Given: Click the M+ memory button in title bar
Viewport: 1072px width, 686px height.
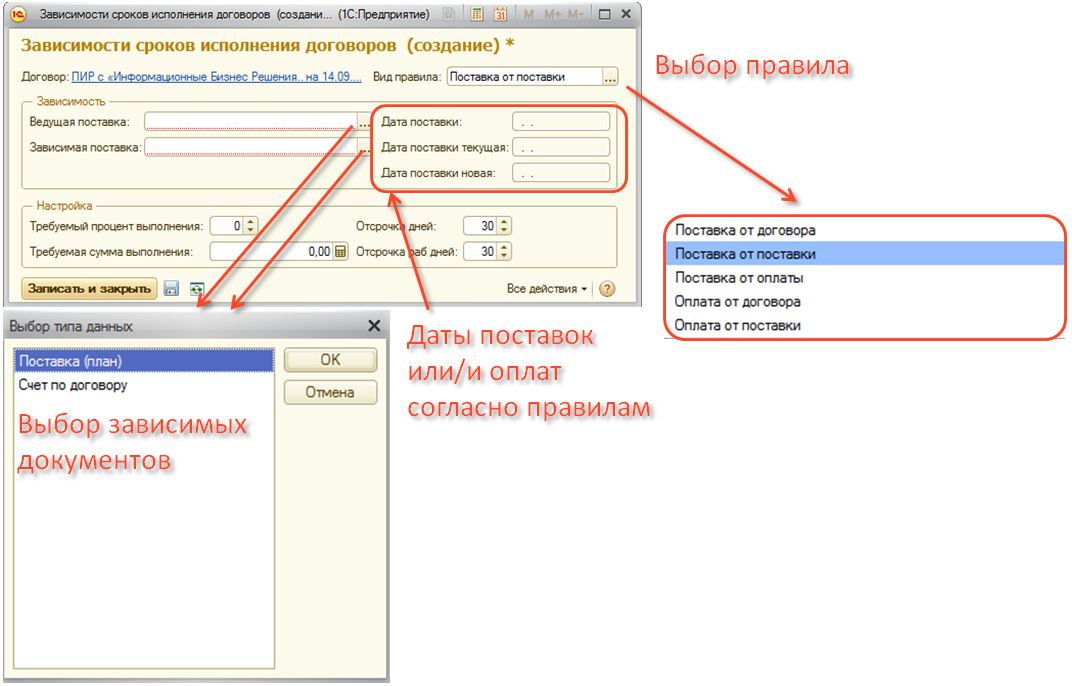Looking at the screenshot, I should click(552, 15).
